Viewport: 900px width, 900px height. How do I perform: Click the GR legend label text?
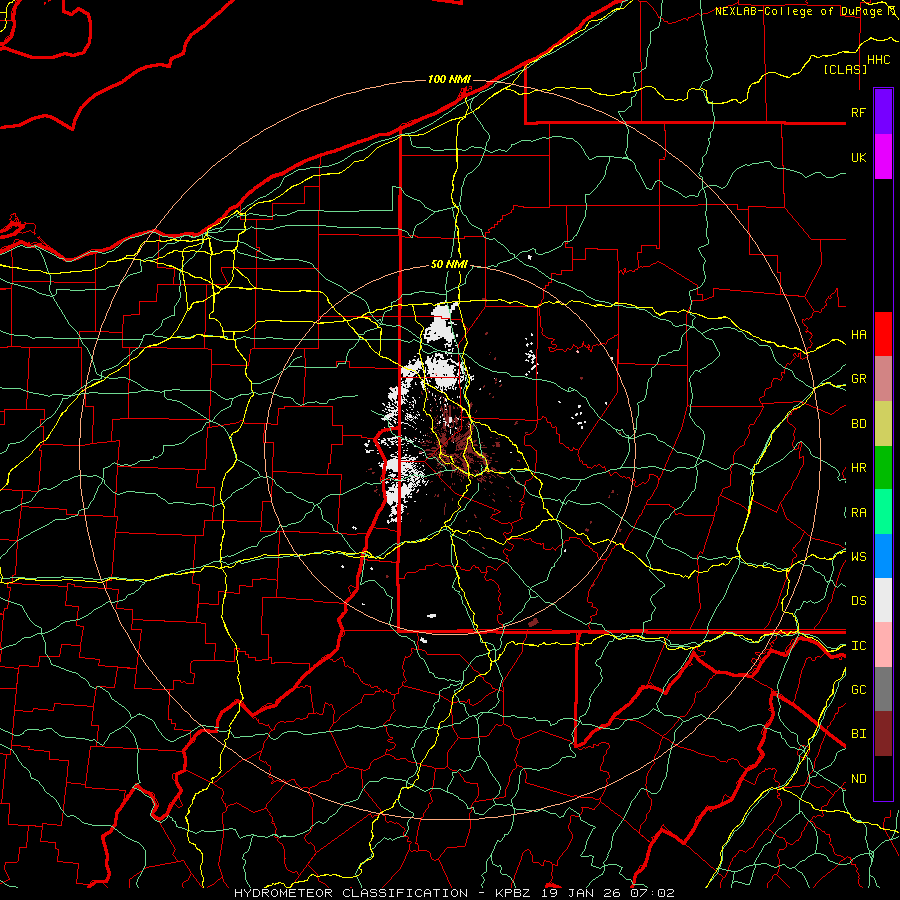[x=858, y=379]
